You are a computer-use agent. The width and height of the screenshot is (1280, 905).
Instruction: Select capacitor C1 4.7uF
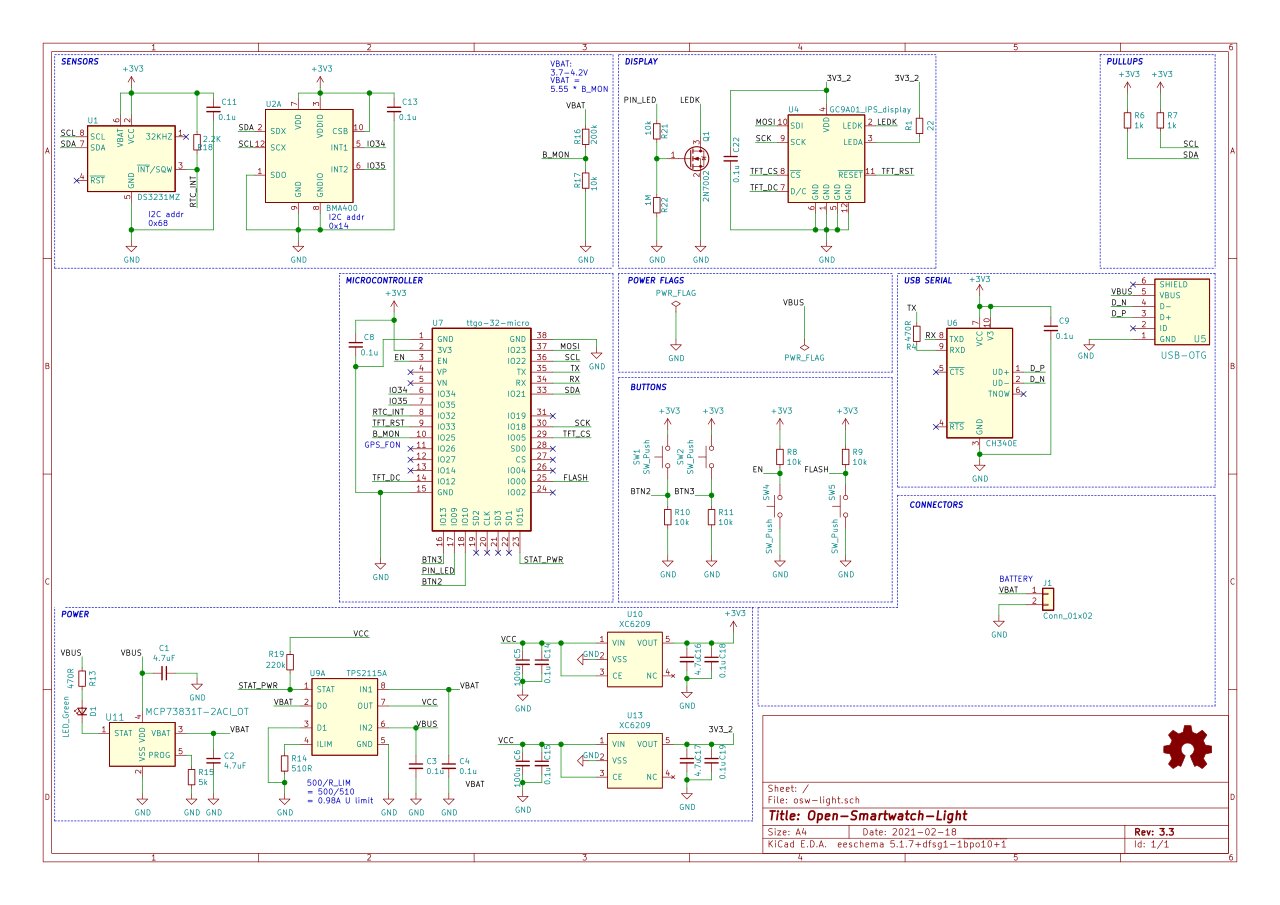(162, 674)
